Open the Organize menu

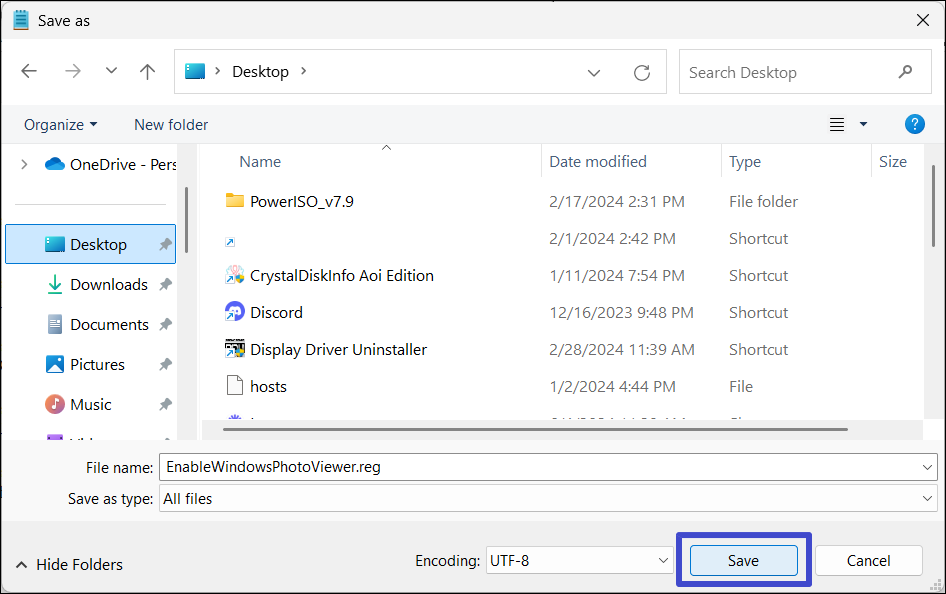coord(60,125)
